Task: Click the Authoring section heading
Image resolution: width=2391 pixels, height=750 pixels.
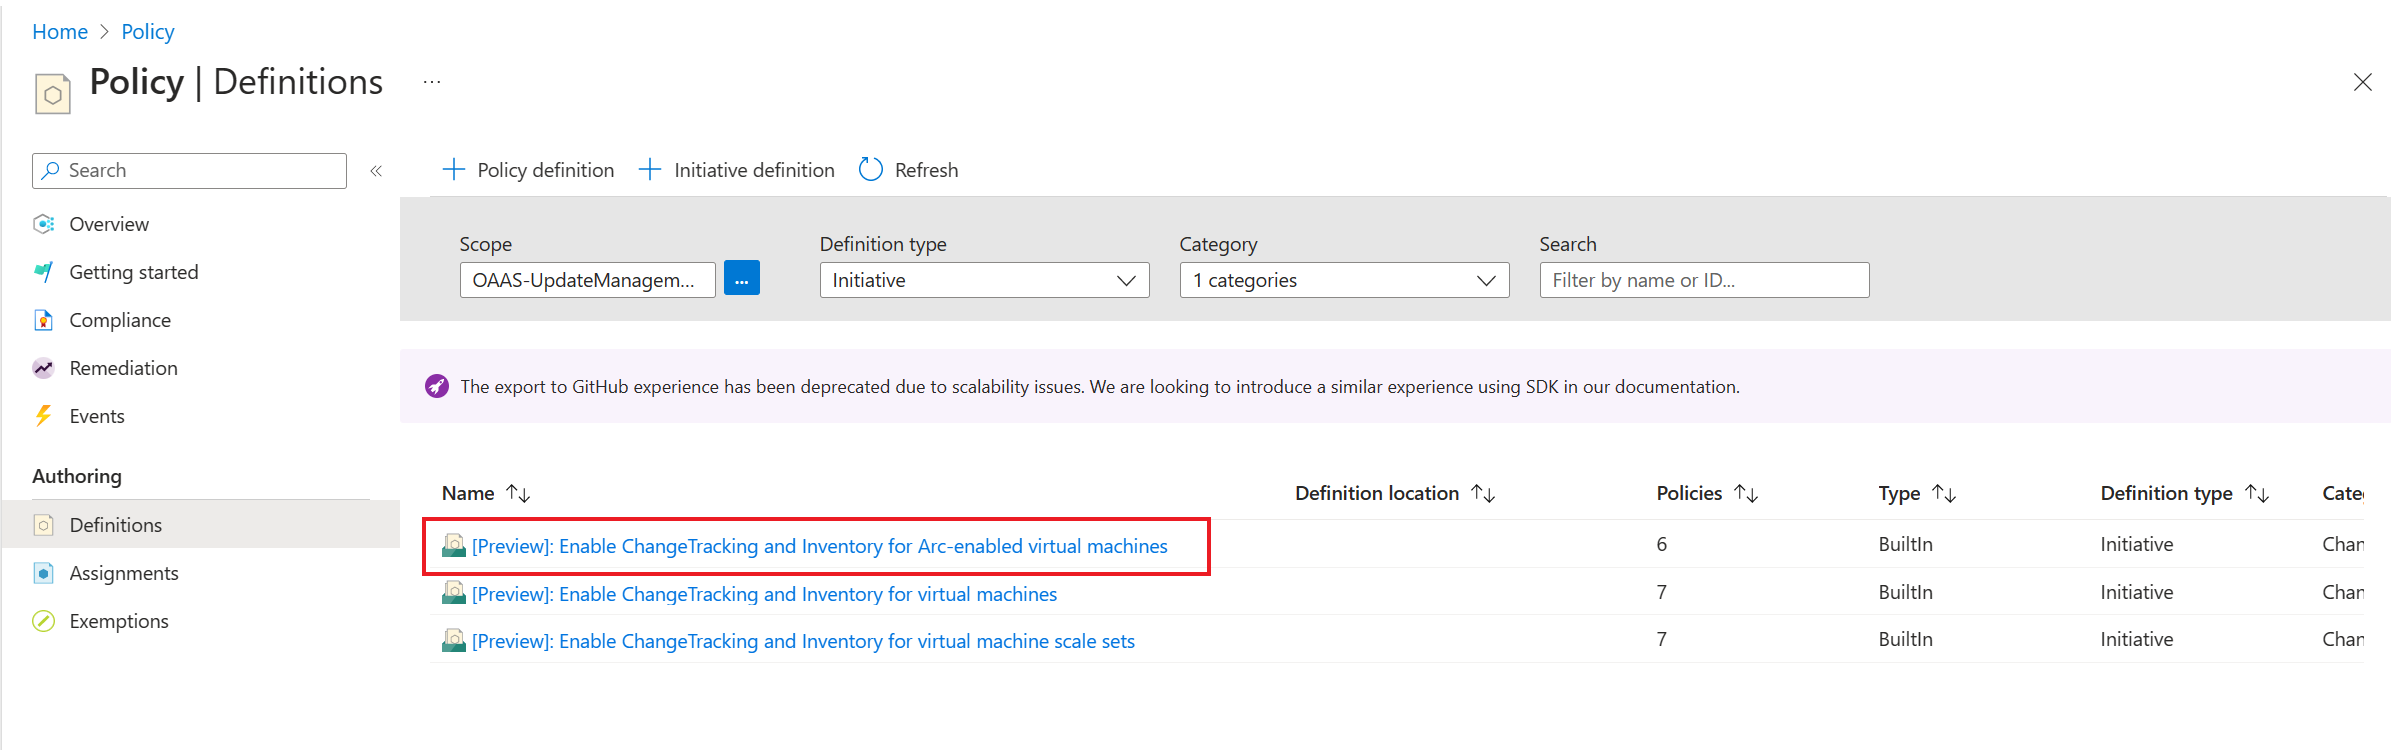Action: (x=77, y=476)
